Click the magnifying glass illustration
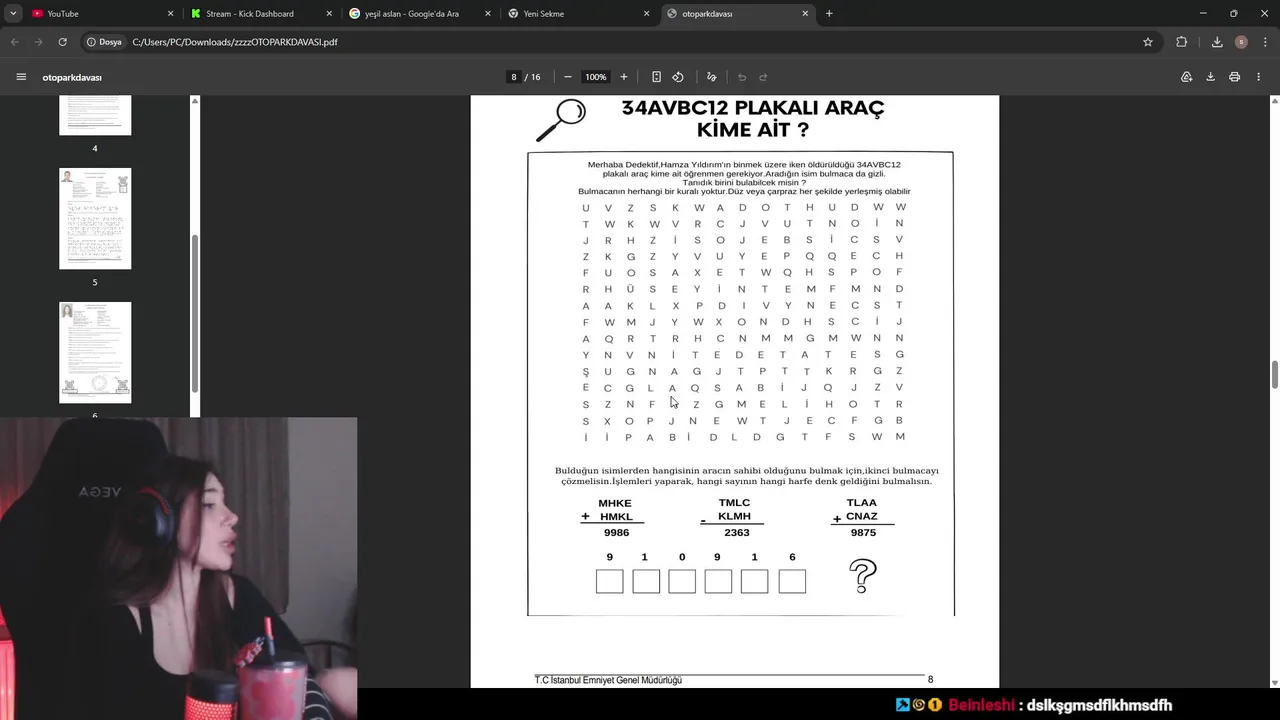 click(560, 121)
